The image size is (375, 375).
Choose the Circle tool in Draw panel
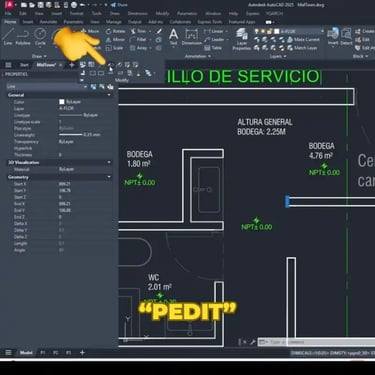click(40, 36)
